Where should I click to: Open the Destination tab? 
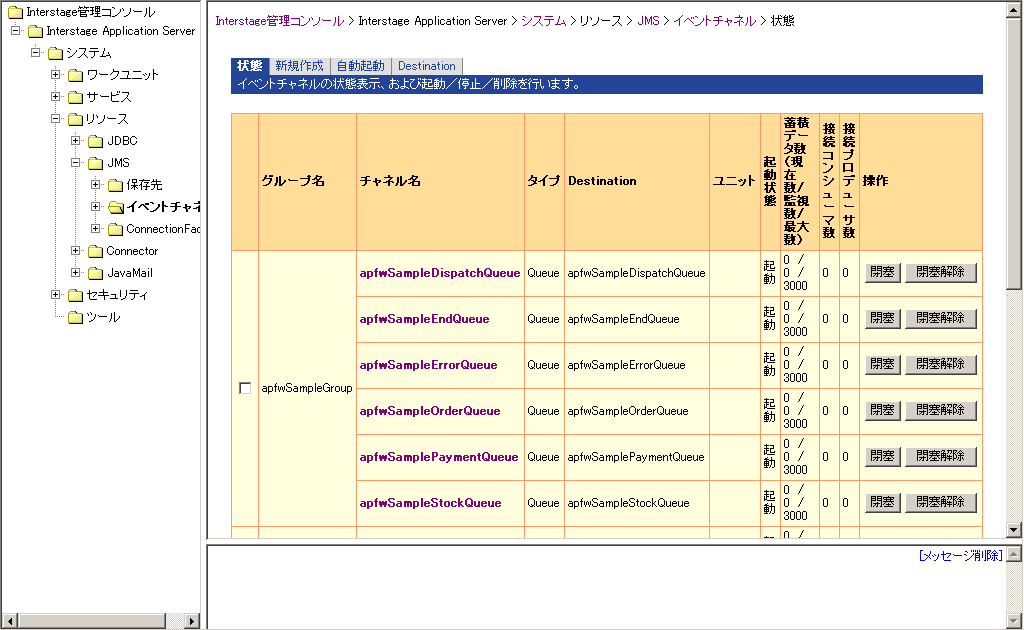[426, 66]
